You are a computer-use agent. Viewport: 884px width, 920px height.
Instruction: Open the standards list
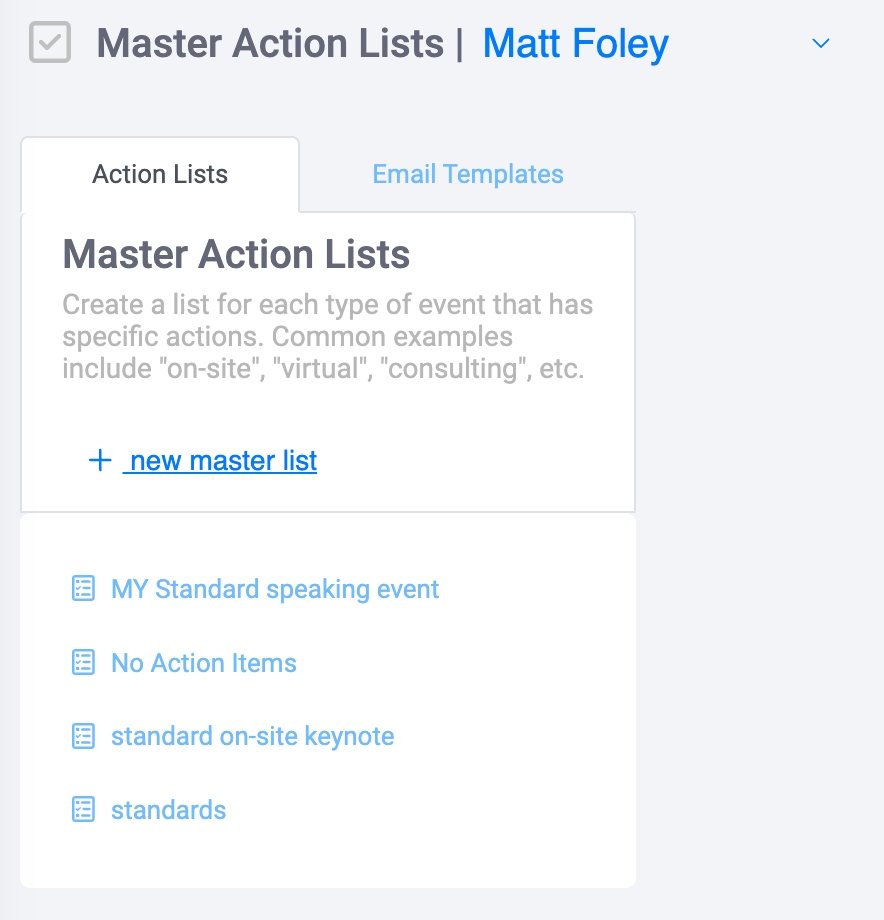168,810
